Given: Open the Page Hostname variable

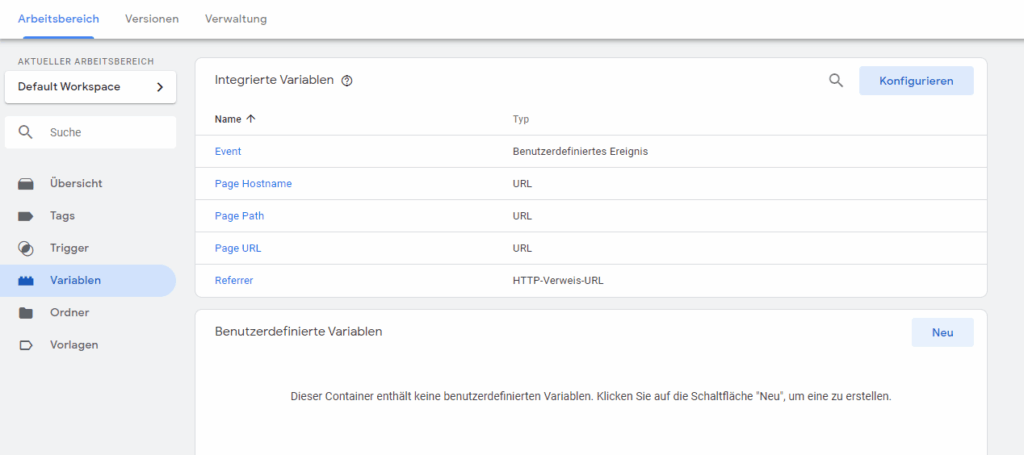Looking at the screenshot, I should [253, 184].
